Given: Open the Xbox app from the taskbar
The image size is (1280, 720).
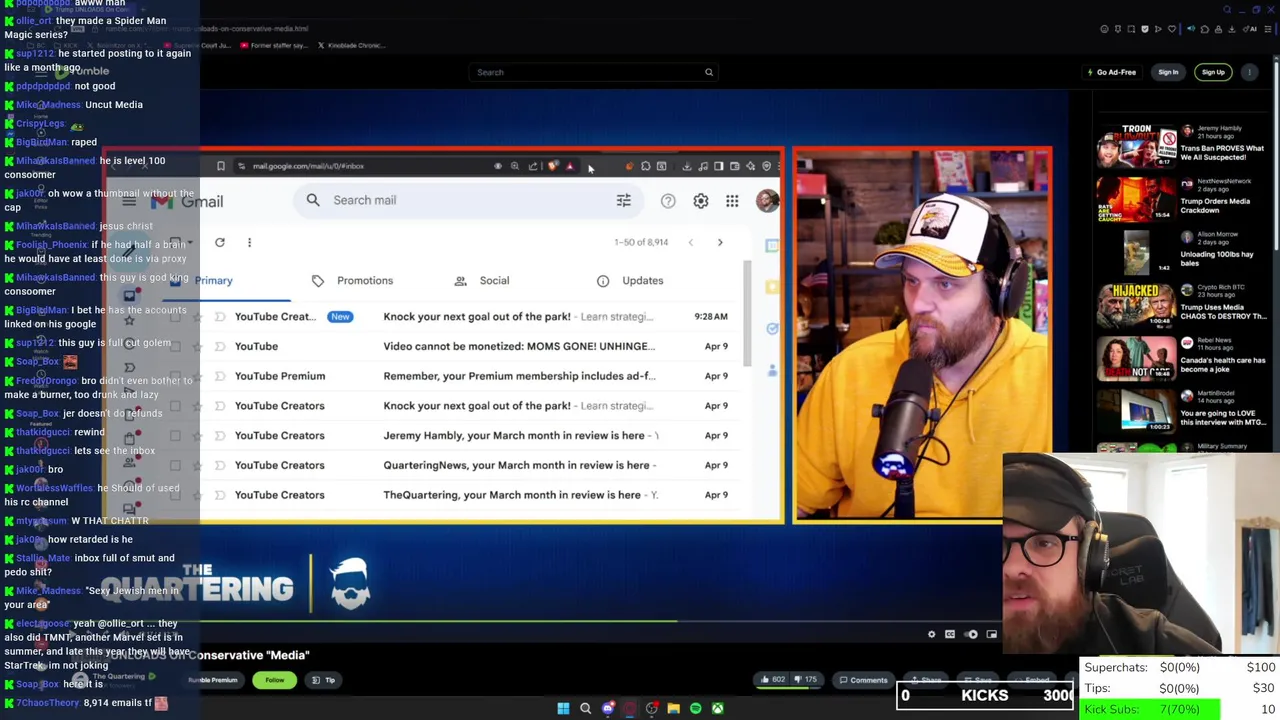Looking at the screenshot, I should click(717, 708).
